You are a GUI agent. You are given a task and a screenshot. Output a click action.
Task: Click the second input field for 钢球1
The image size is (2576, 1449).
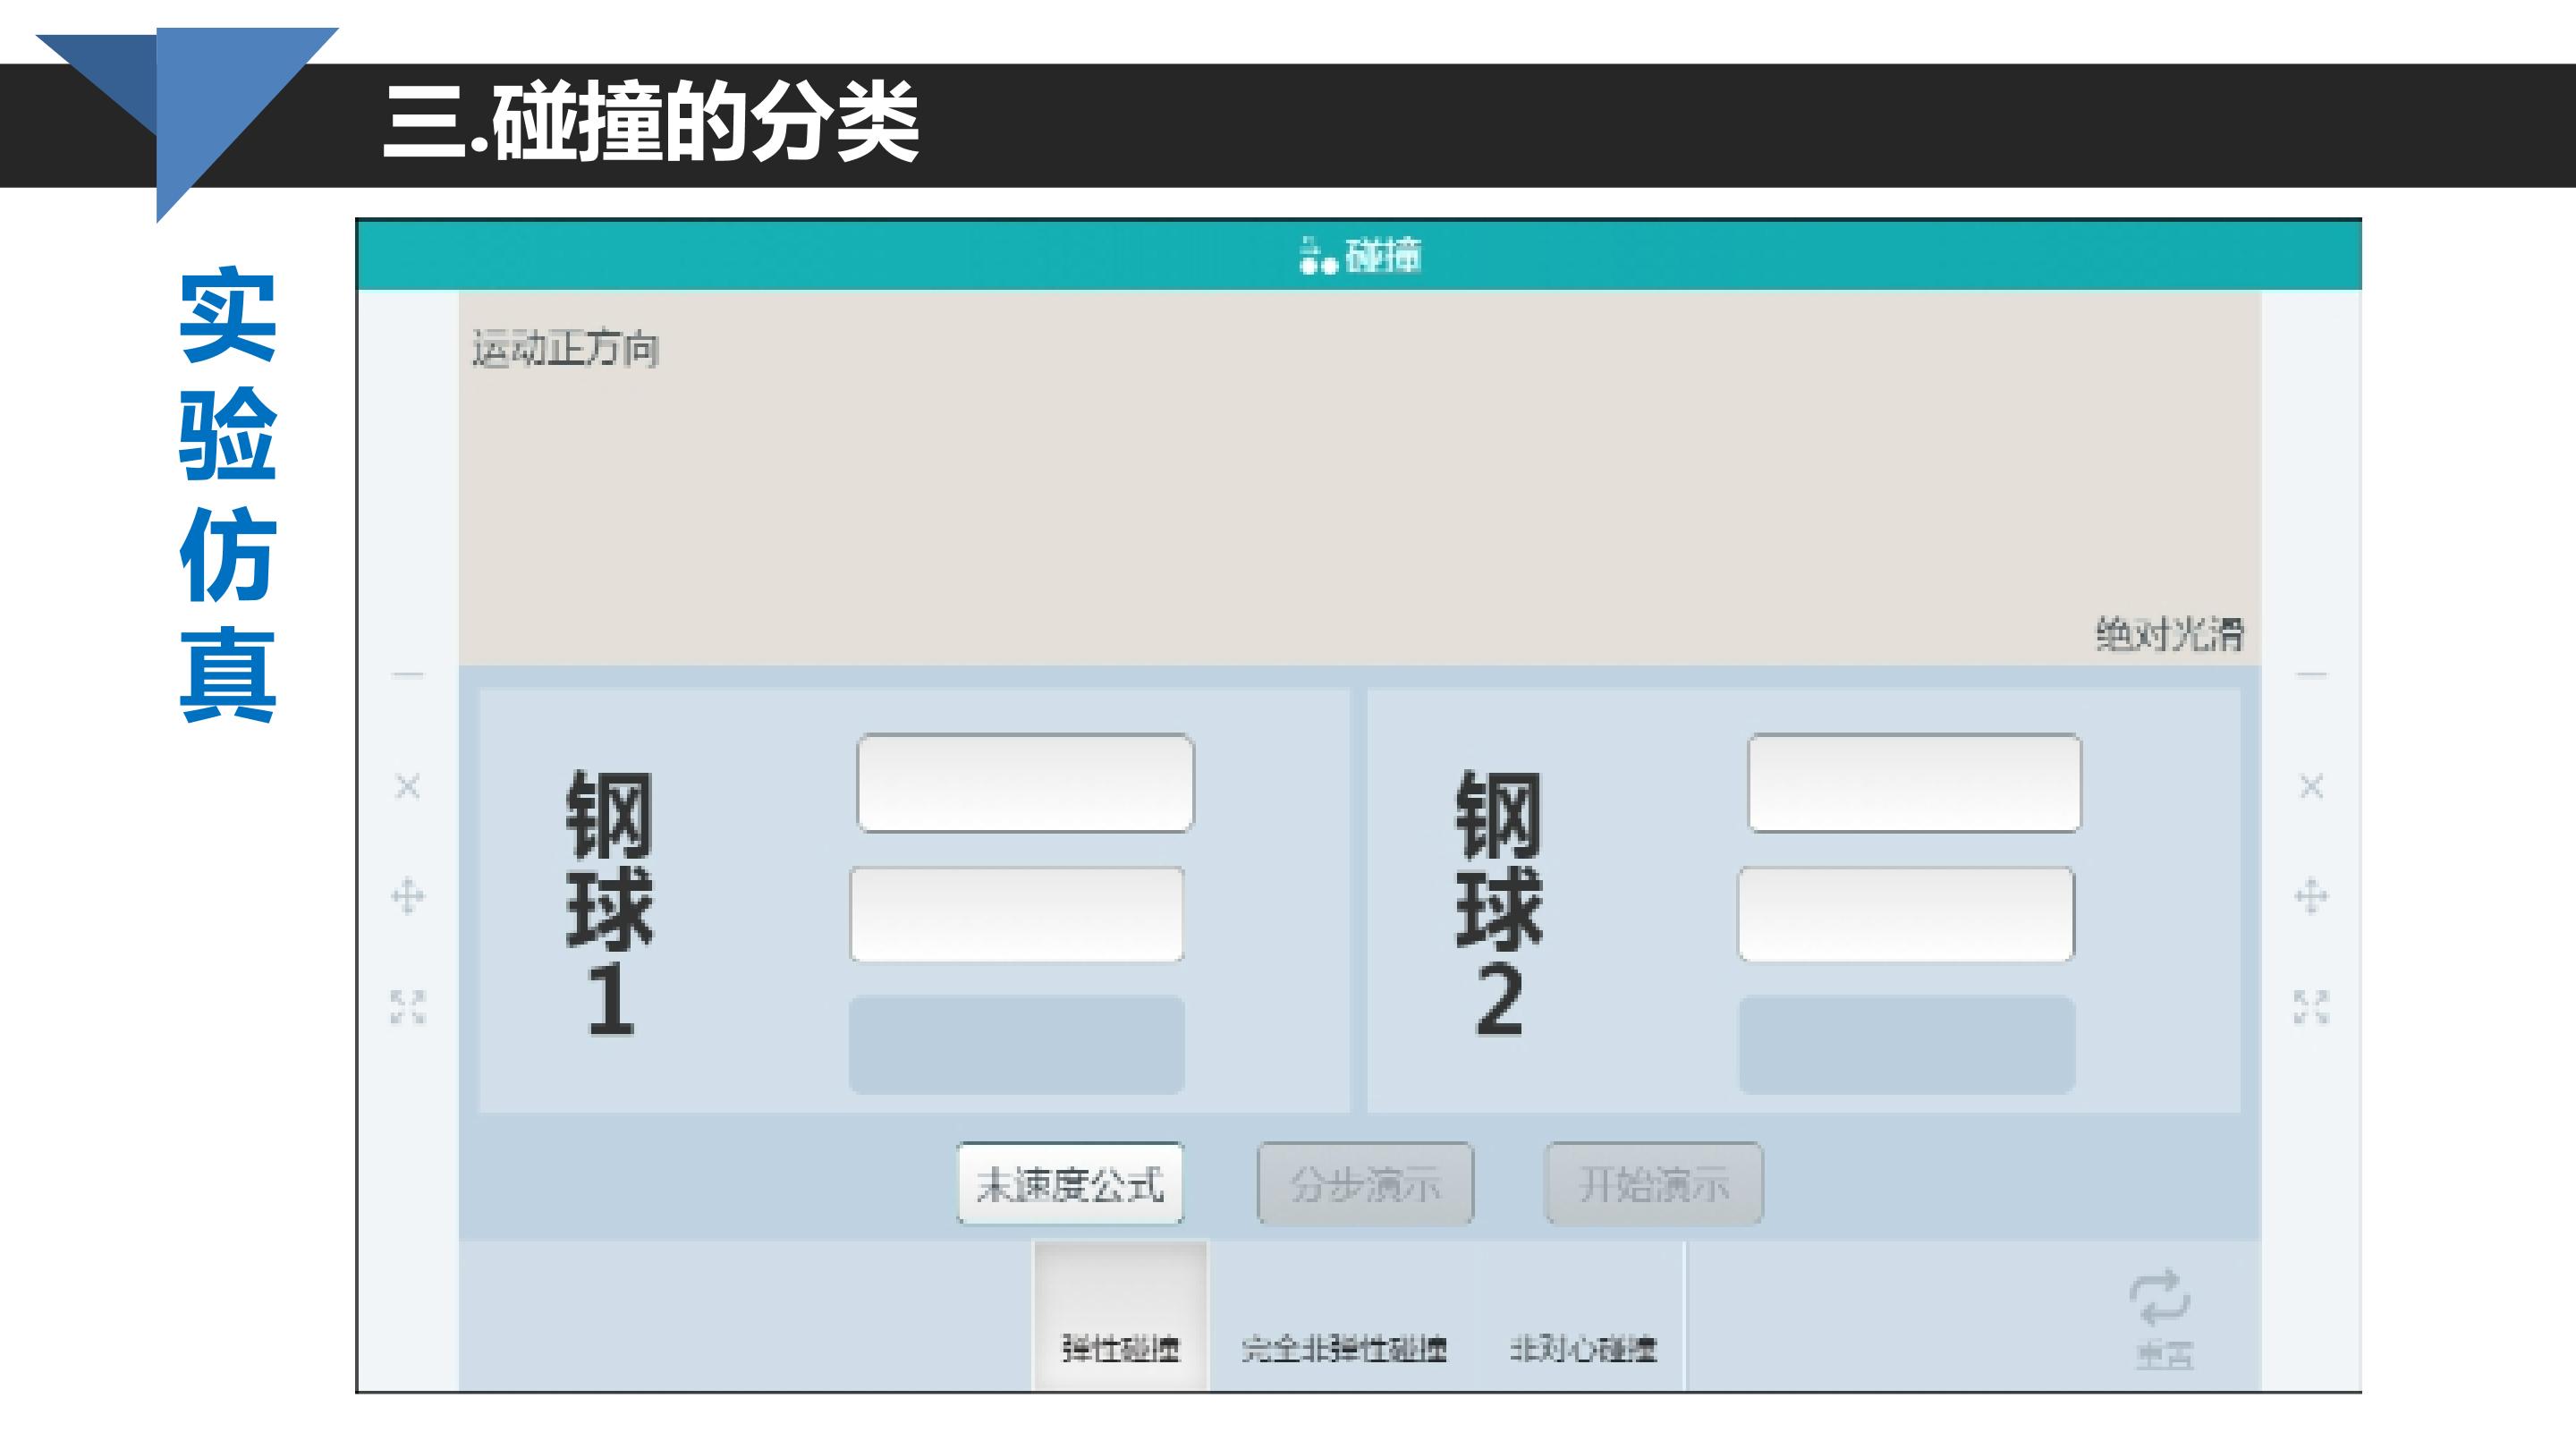click(x=1017, y=914)
